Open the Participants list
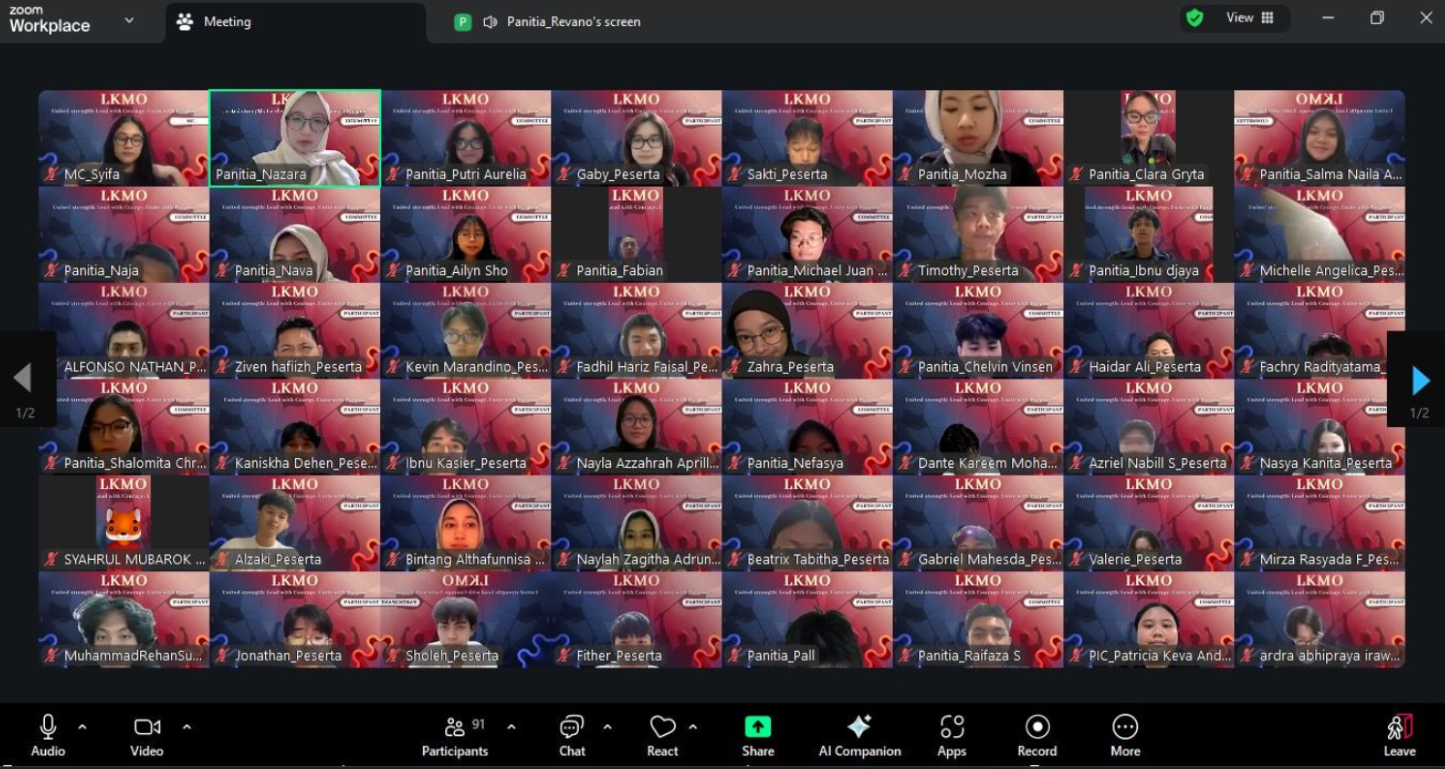This screenshot has width=1445, height=769. pos(455,736)
